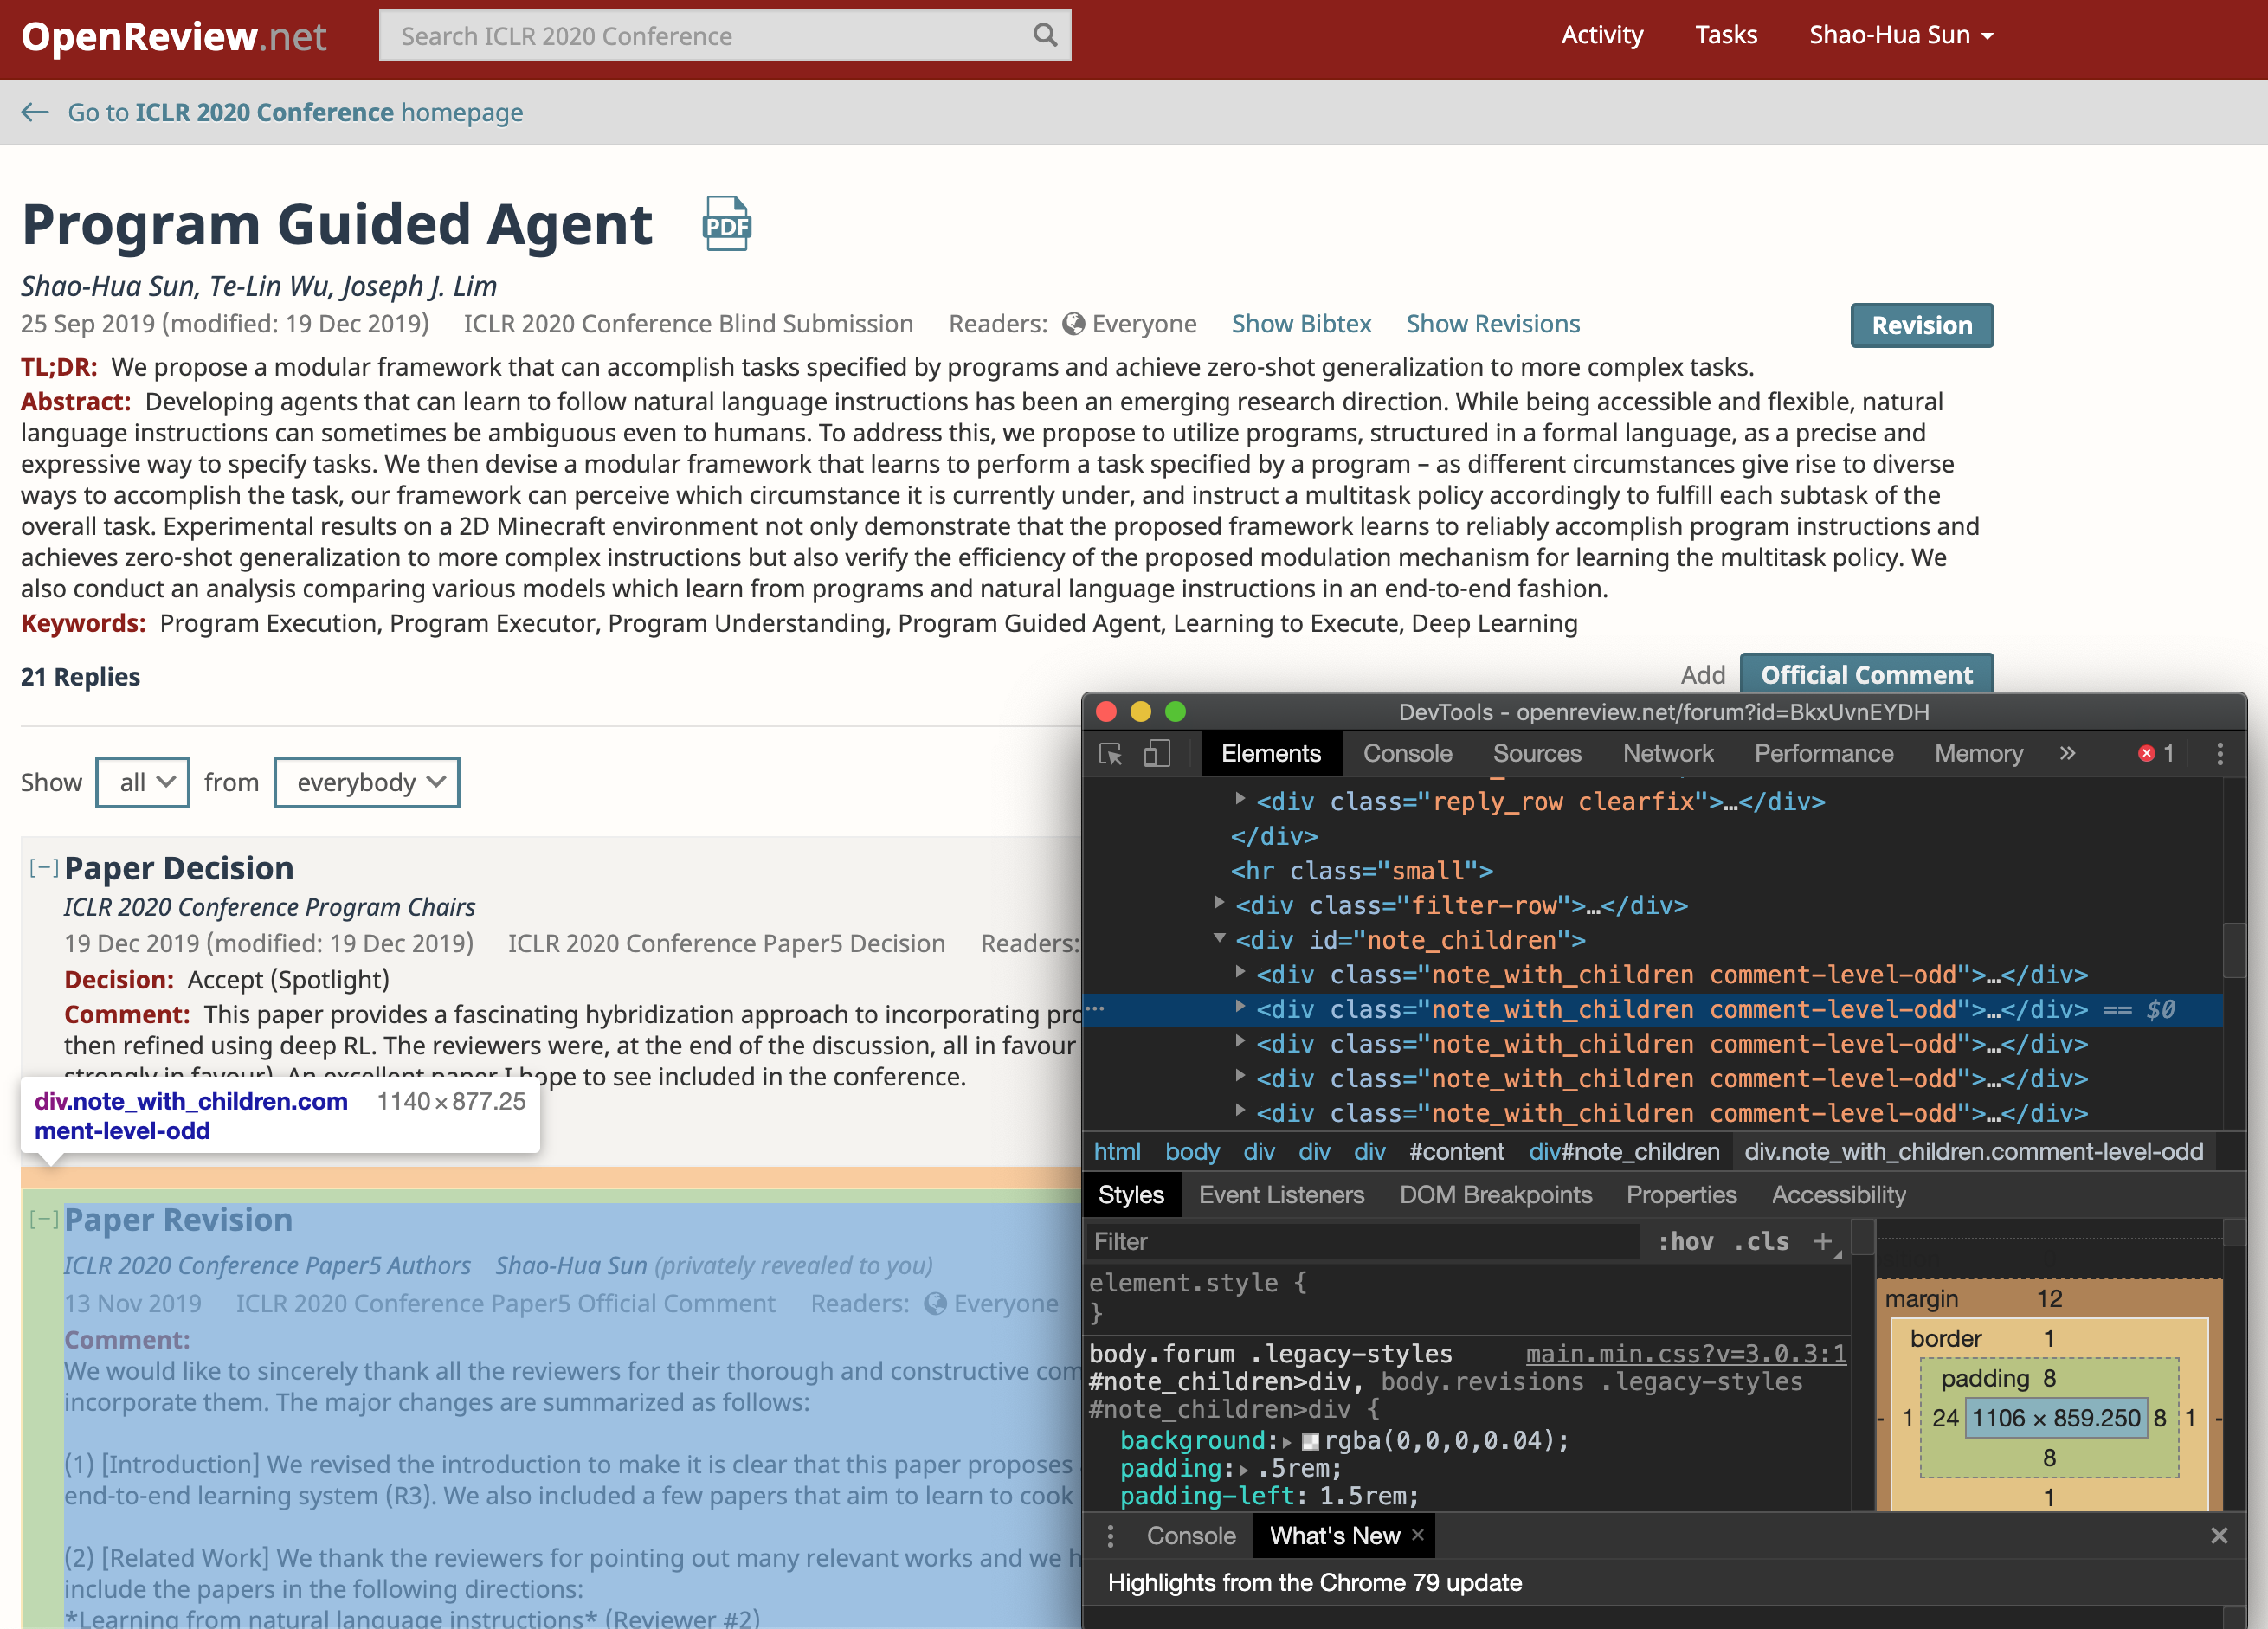This screenshot has width=2268, height=1629.
Task: Toggle the .cls class editor
Action: (1761, 1241)
